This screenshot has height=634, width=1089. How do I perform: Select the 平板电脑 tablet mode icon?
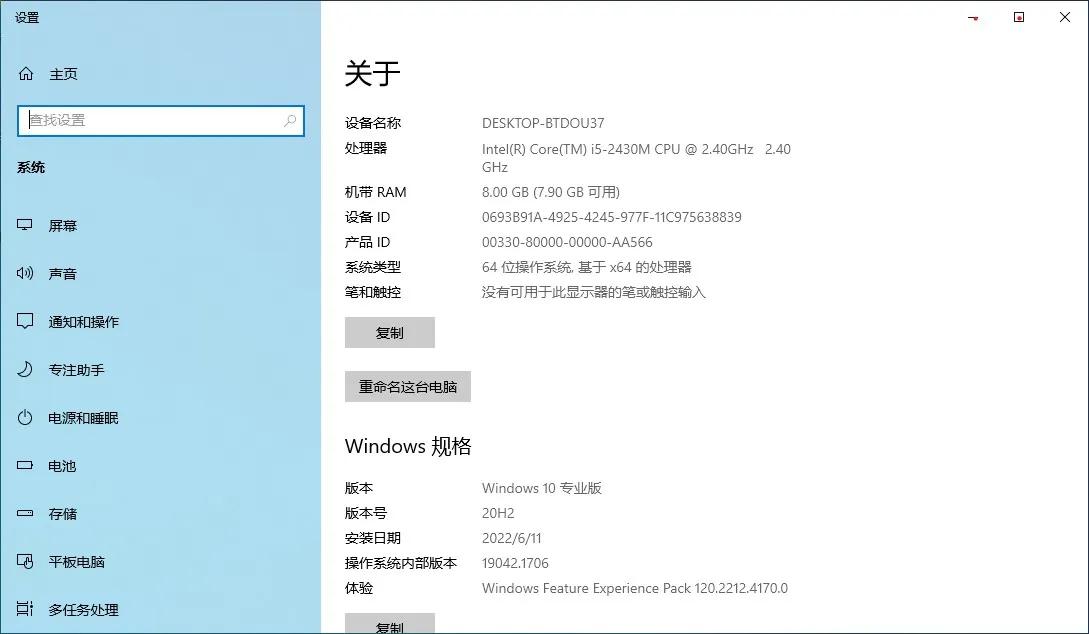[x=24, y=561]
